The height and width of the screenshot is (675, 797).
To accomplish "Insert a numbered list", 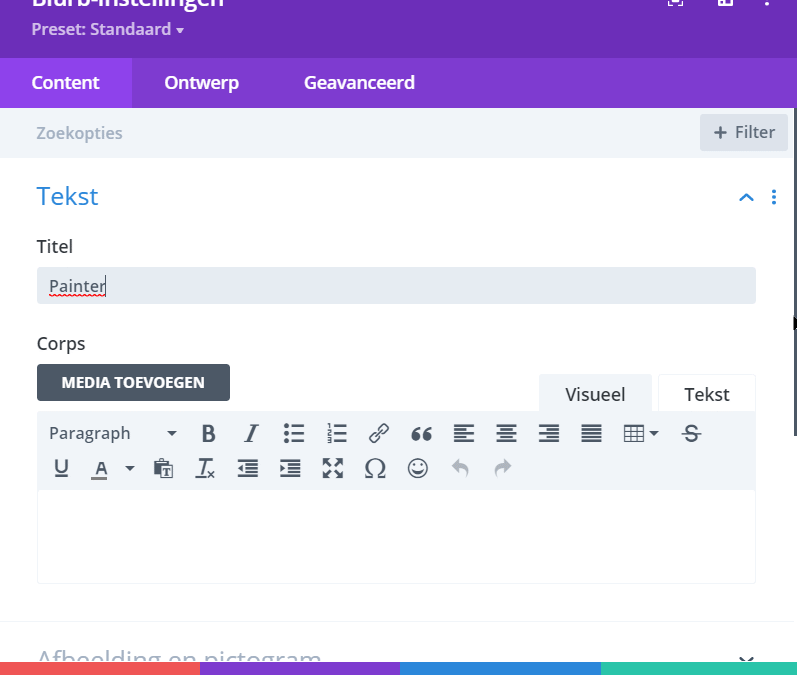I will [x=336, y=433].
